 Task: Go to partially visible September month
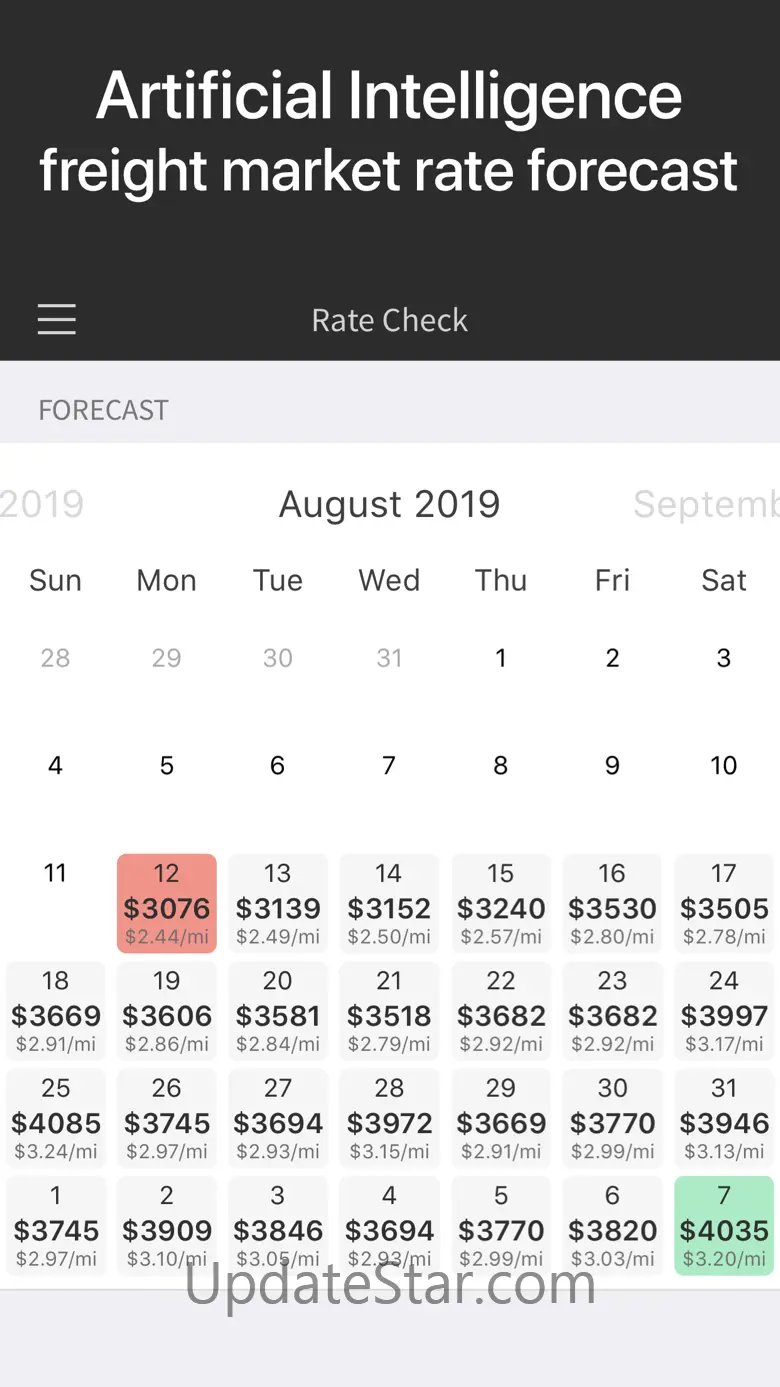point(706,504)
